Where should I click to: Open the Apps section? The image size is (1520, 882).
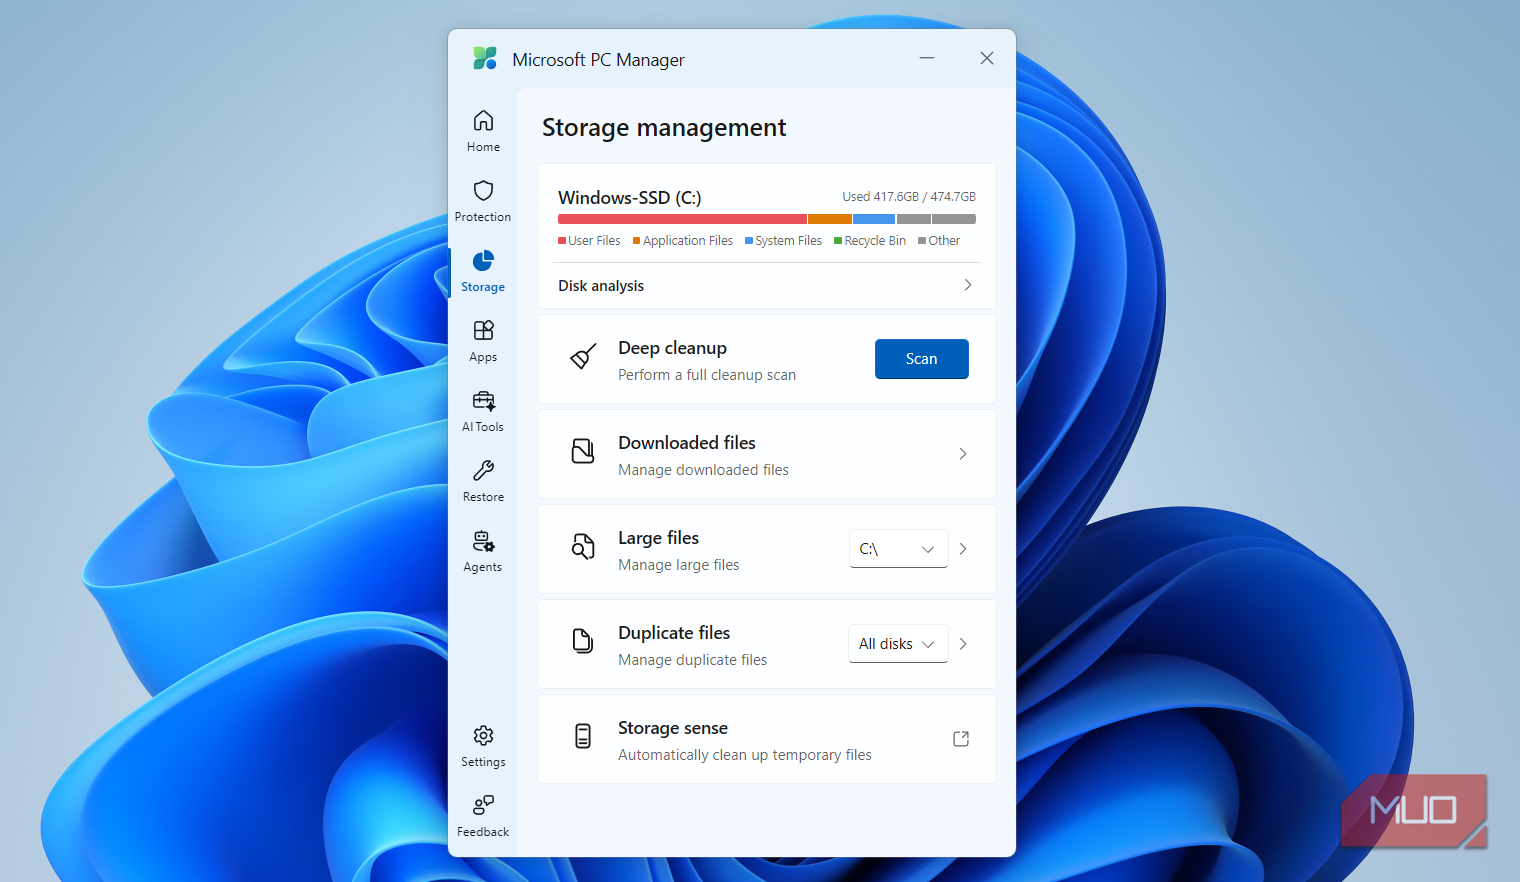click(x=483, y=341)
